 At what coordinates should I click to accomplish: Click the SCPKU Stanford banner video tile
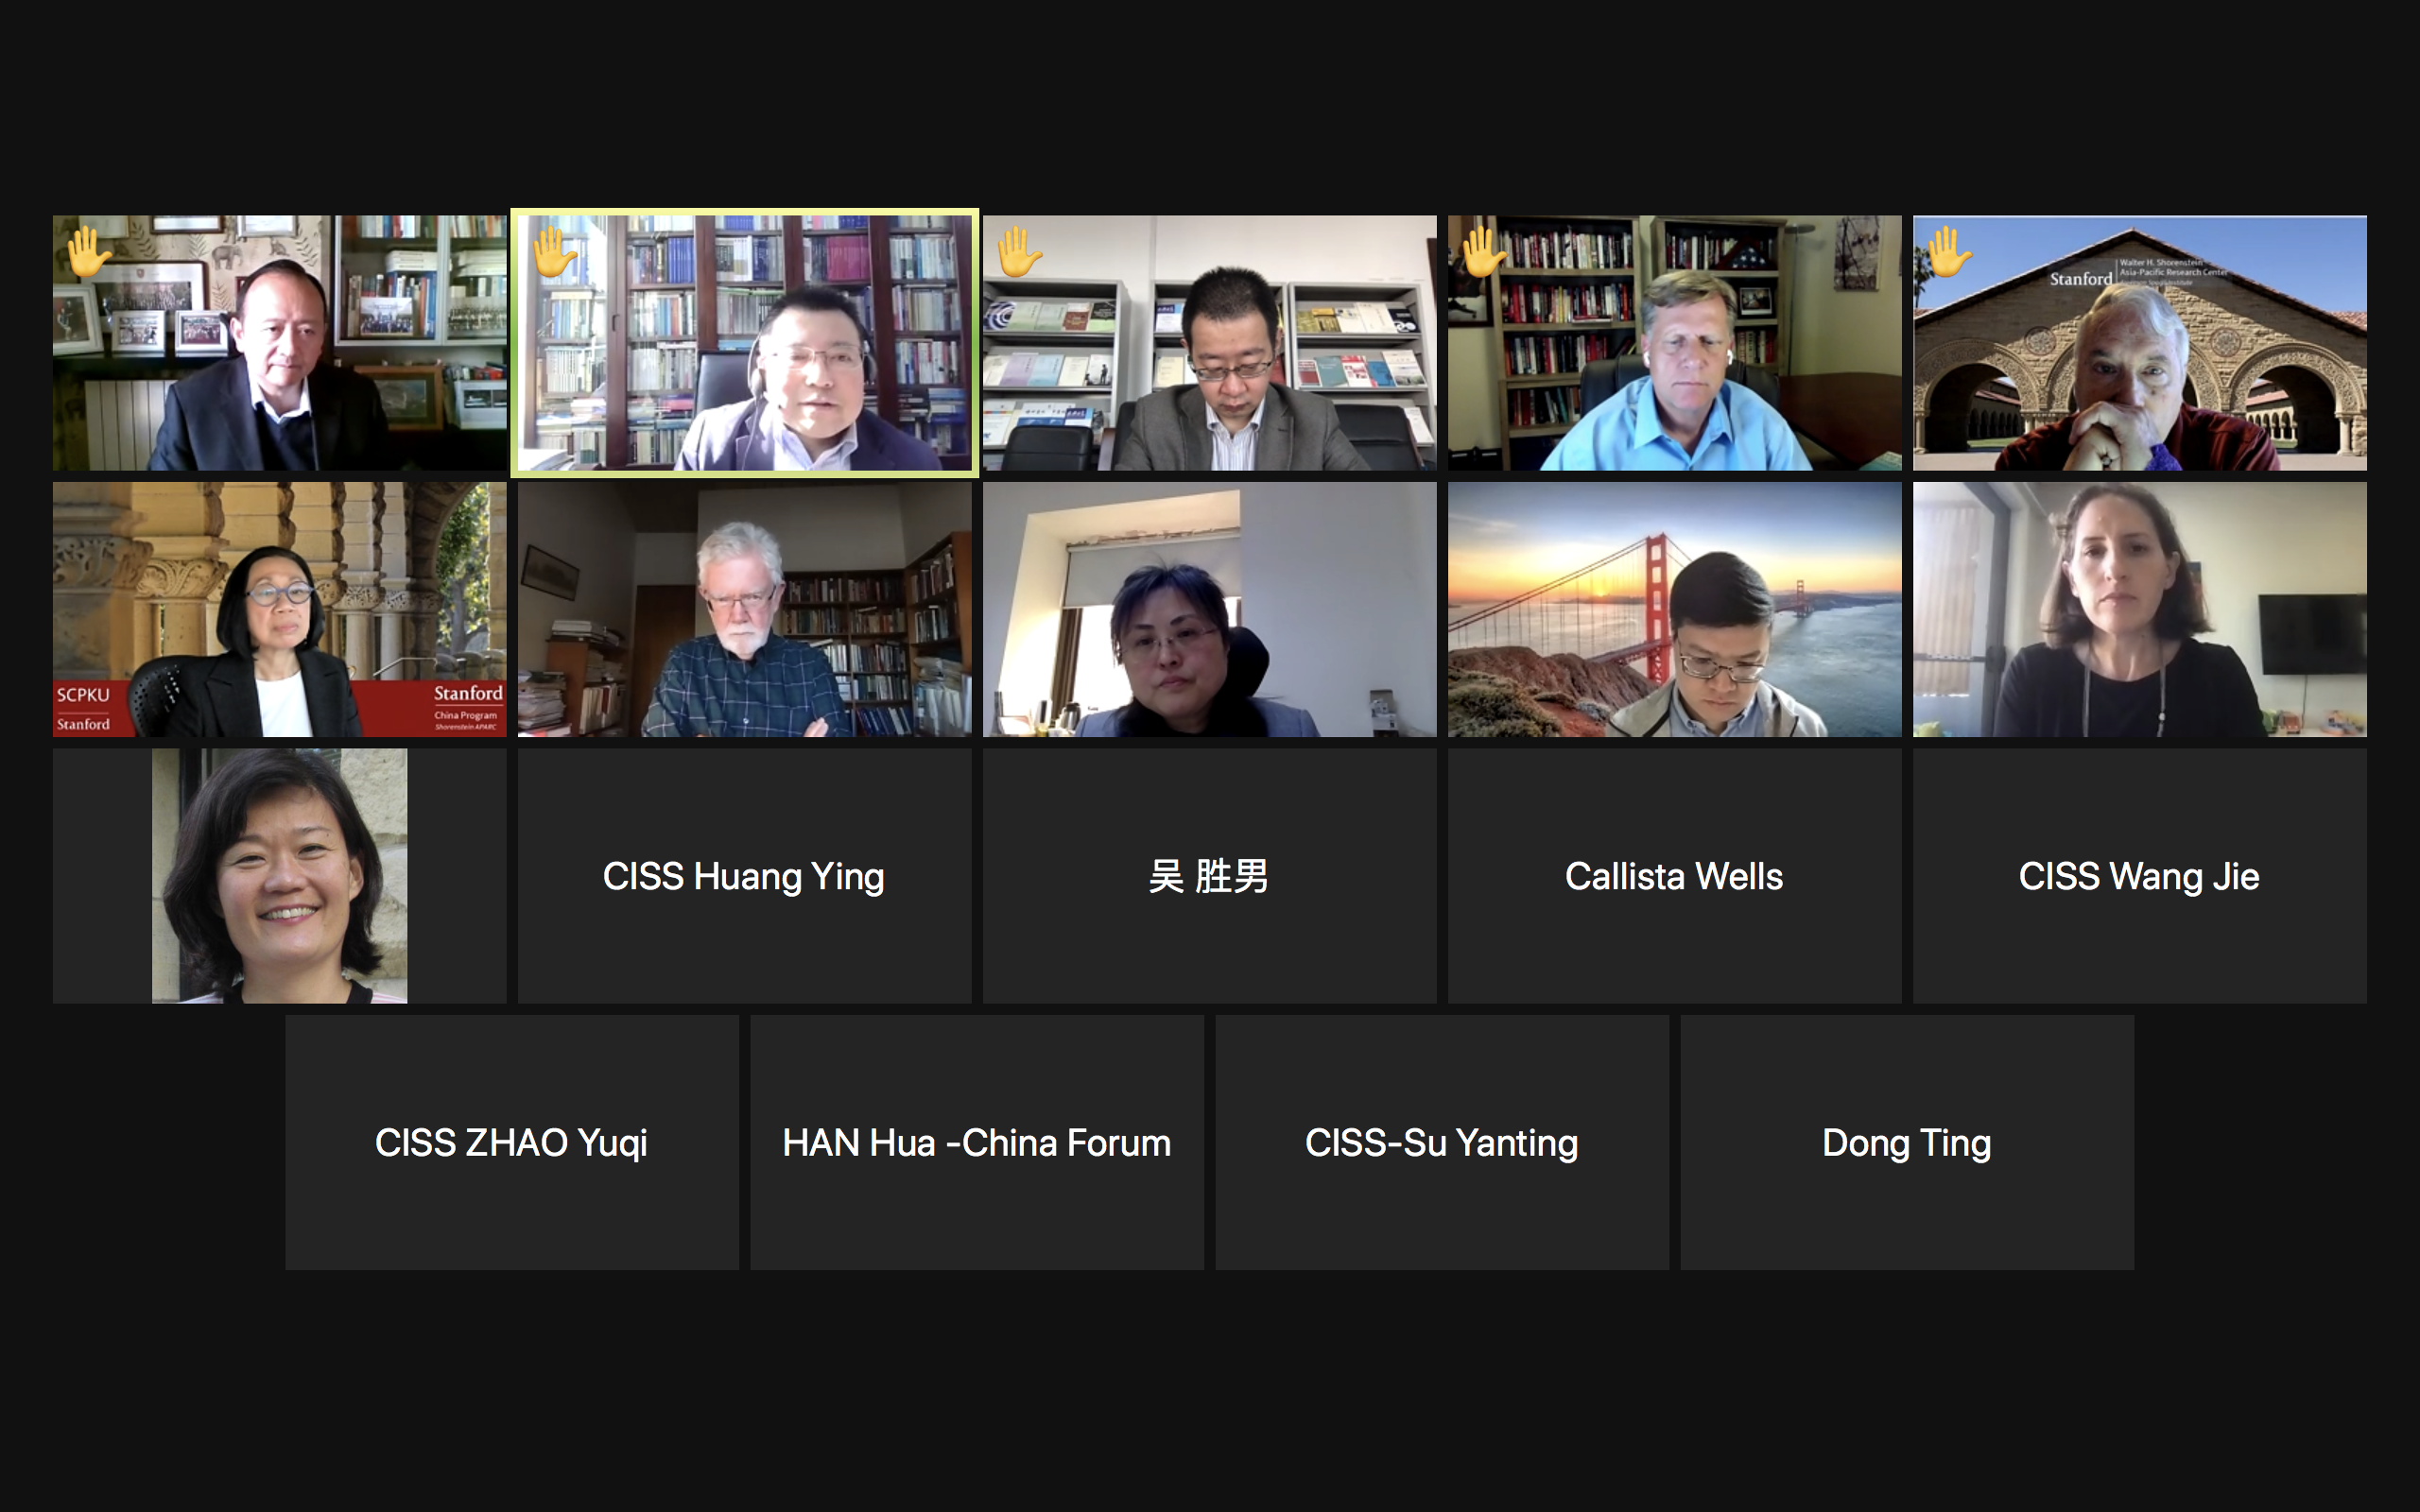279,610
